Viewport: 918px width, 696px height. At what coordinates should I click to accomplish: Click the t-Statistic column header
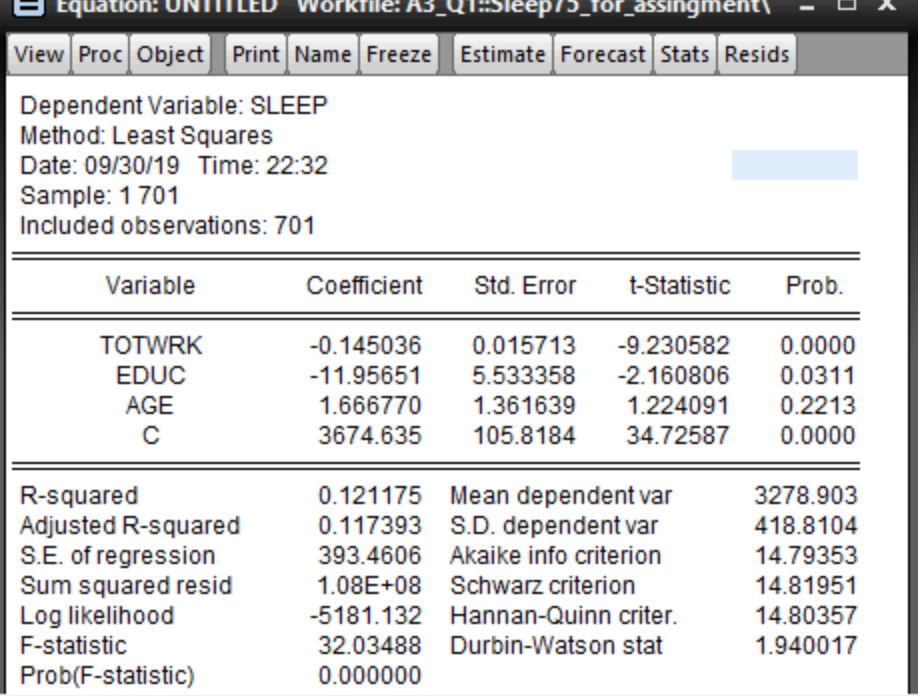pos(679,286)
